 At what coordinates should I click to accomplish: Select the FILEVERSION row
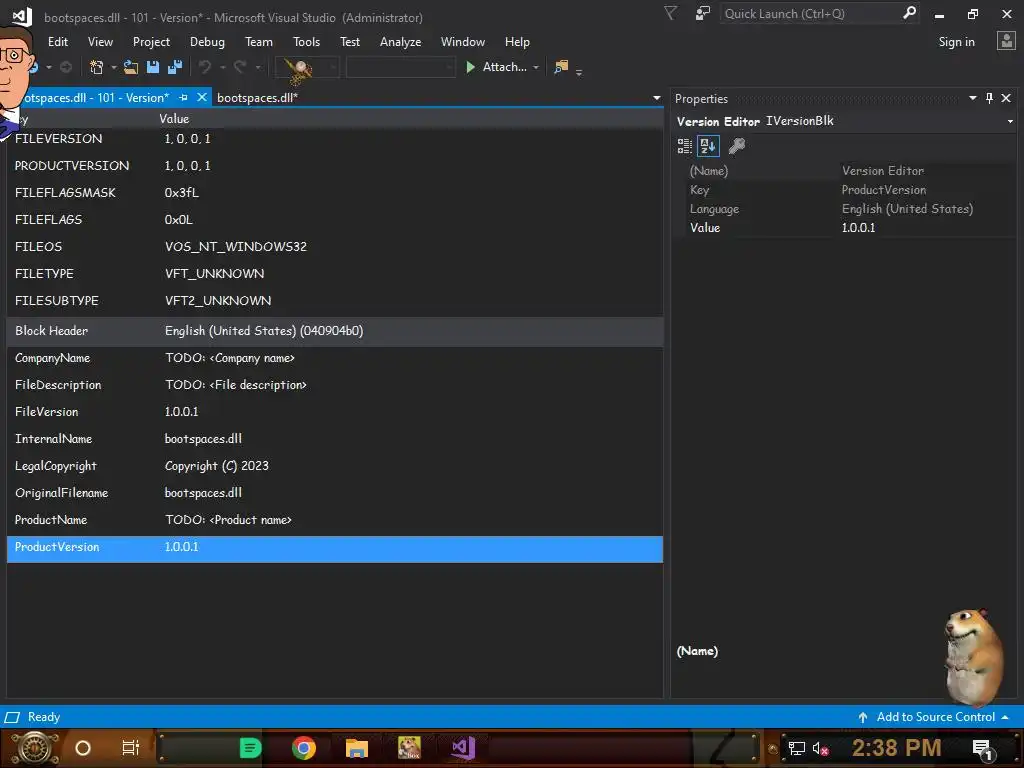[335, 138]
